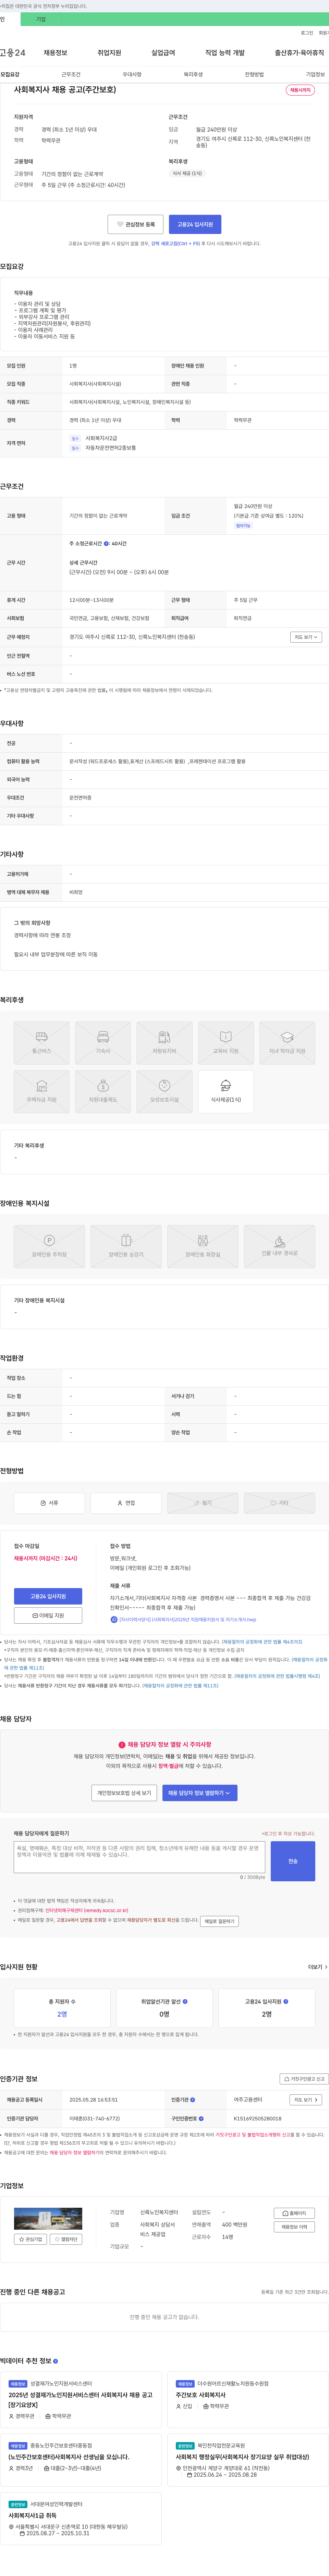Select the 기업 tab at top
329x2576 pixels.
[x=41, y=19]
